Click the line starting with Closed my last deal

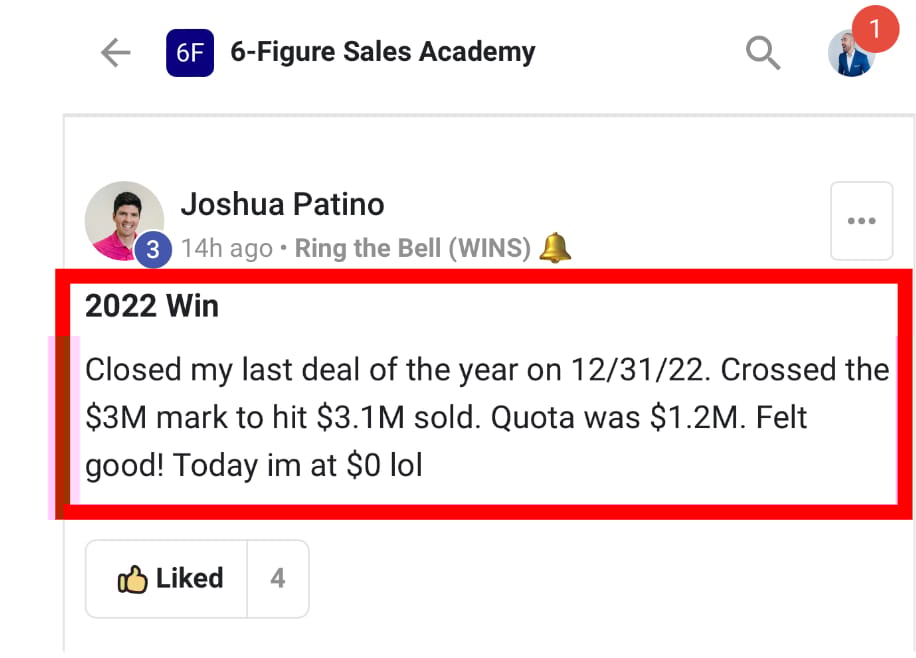point(487,370)
